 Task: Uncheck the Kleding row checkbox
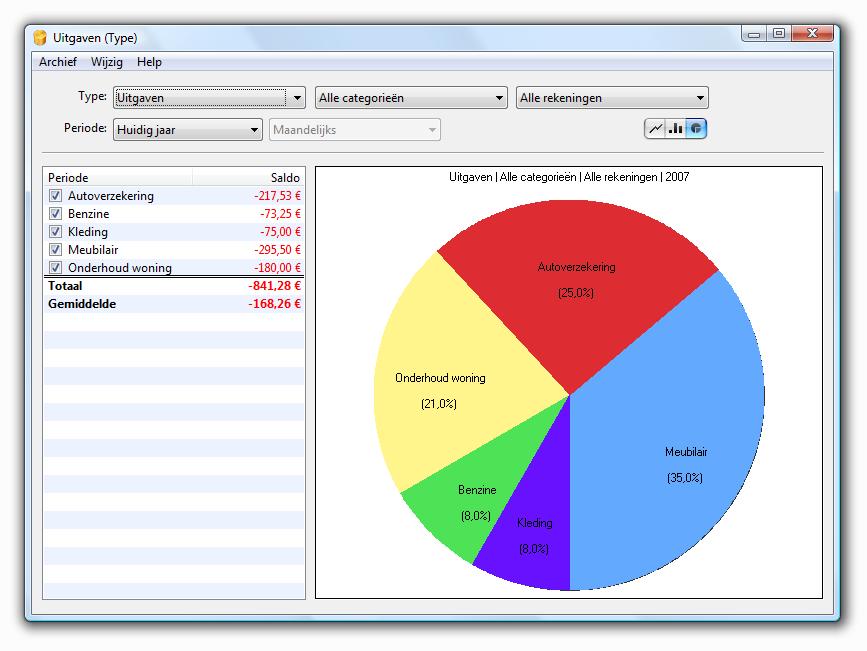pyautogui.click(x=56, y=232)
